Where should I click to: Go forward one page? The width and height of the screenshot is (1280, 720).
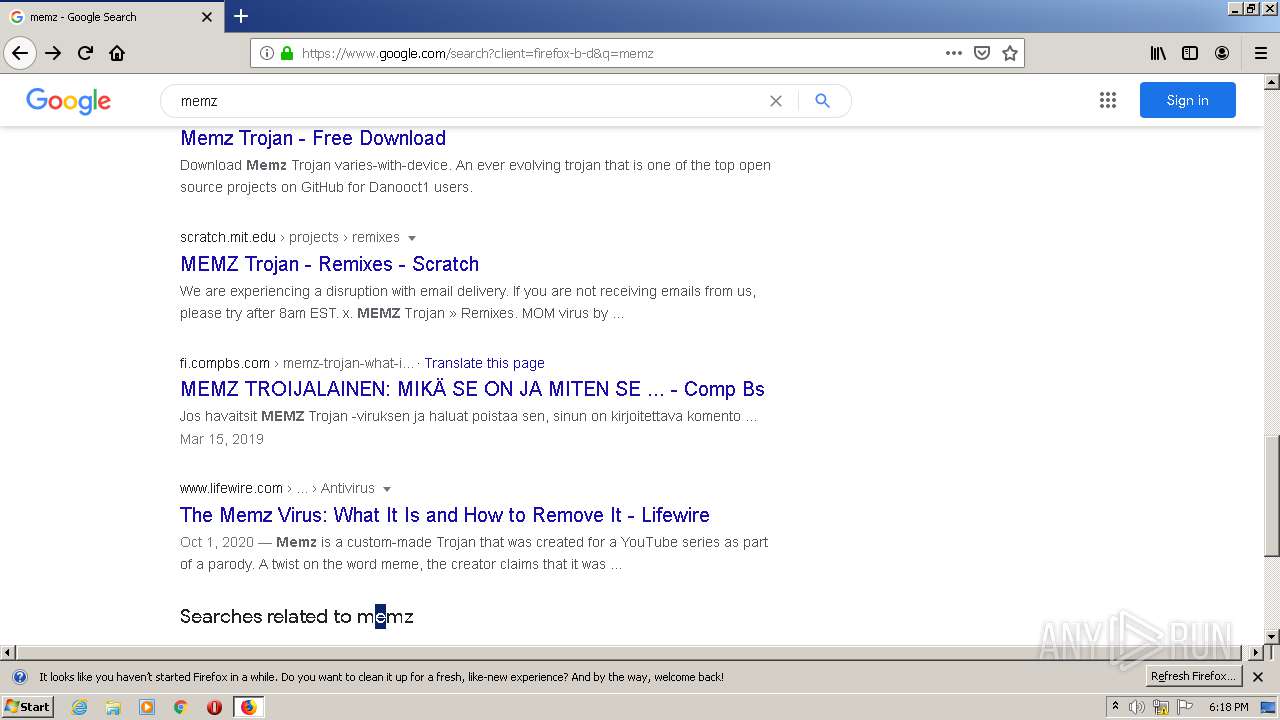coord(53,53)
